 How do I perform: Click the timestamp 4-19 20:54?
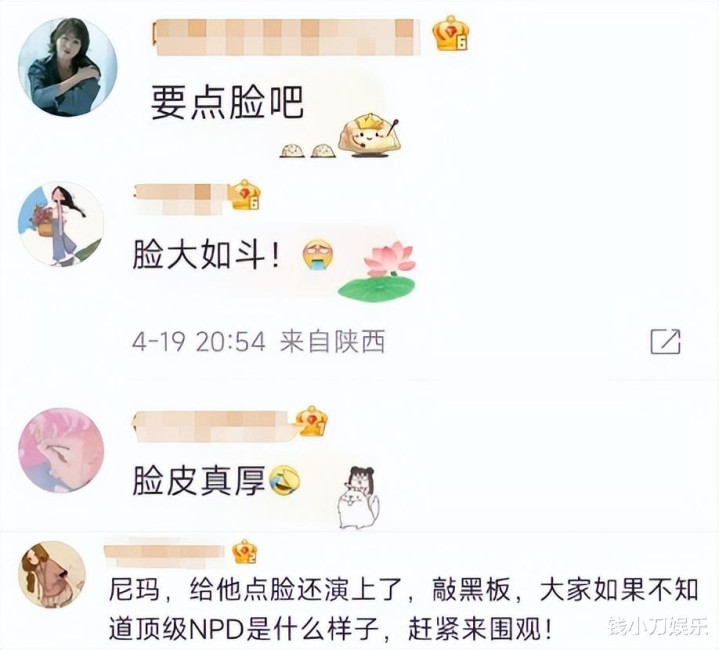[x=199, y=342]
